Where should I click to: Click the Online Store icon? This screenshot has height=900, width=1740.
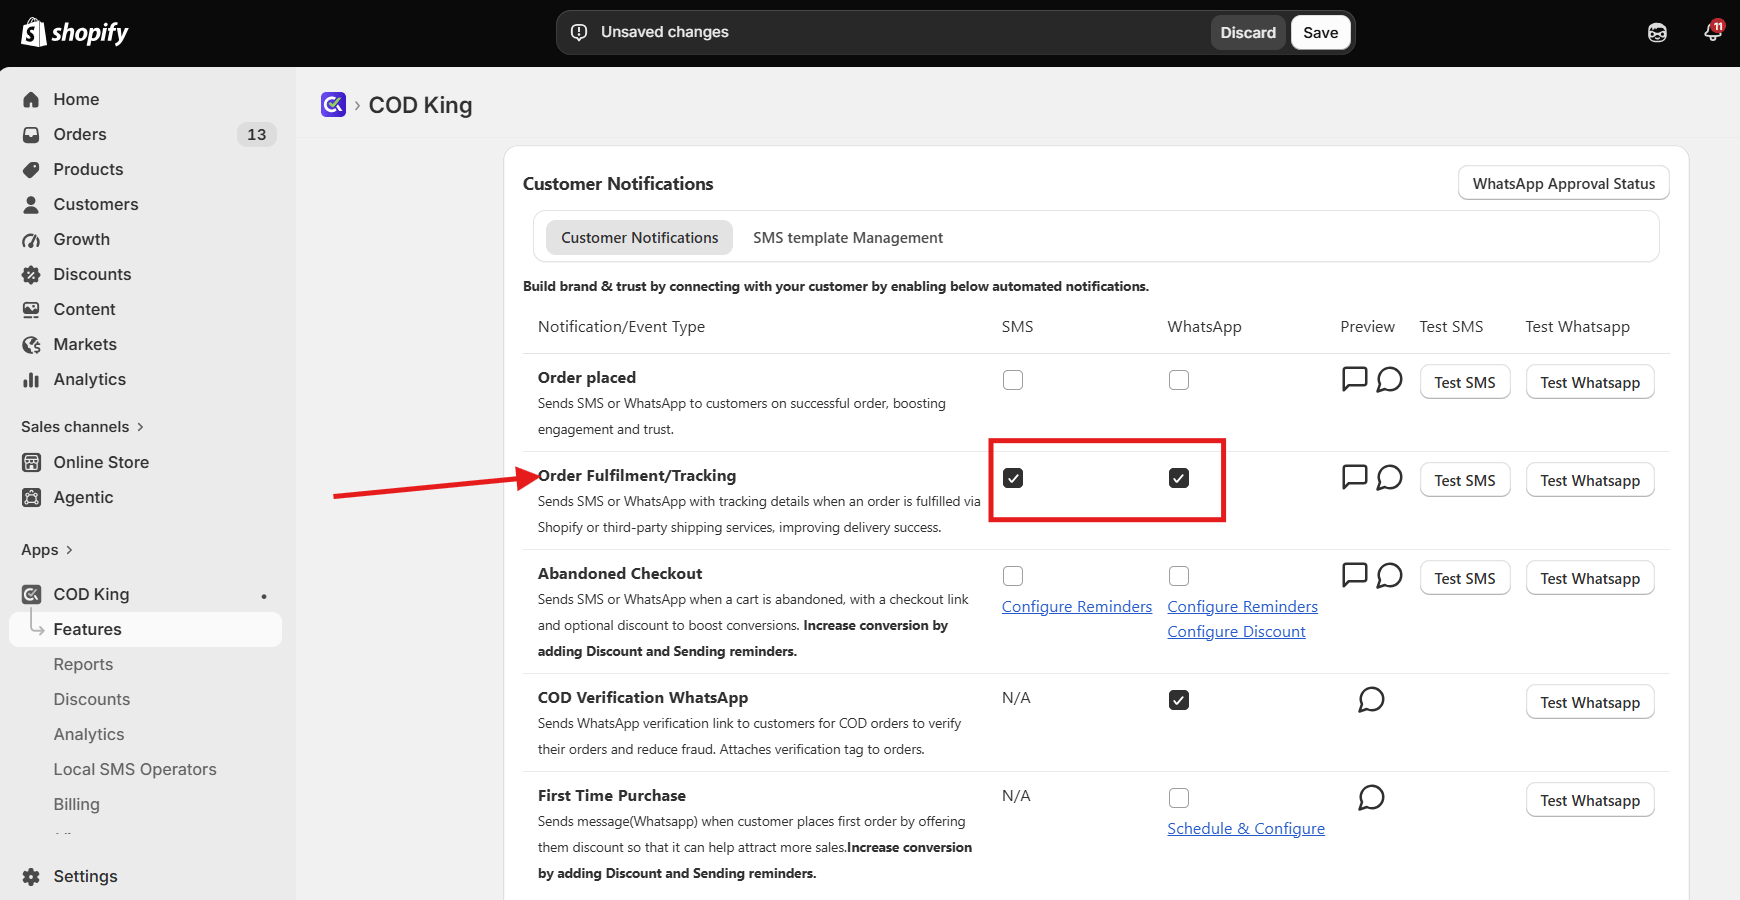[31, 462]
